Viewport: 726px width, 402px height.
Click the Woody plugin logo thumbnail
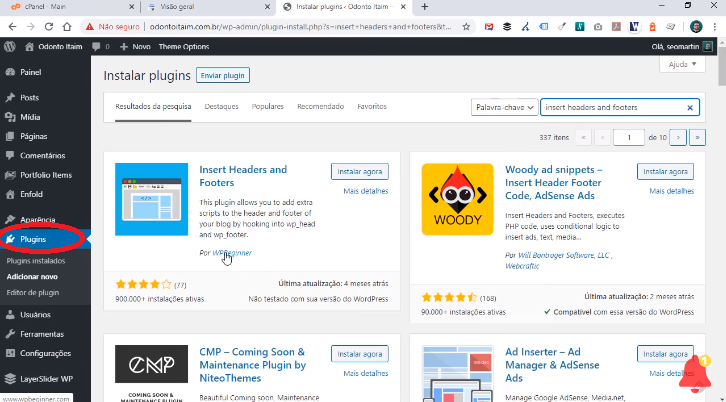point(457,199)
